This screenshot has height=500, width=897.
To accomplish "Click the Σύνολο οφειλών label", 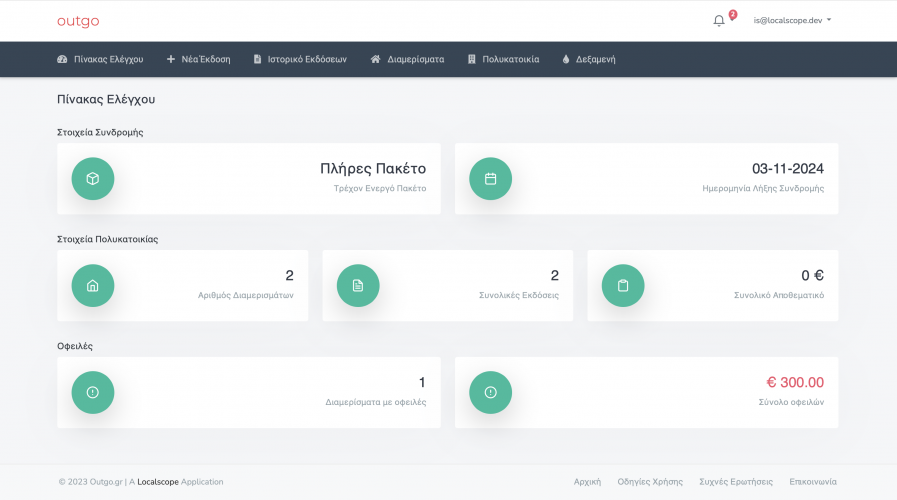I will (x=791, y=402).
